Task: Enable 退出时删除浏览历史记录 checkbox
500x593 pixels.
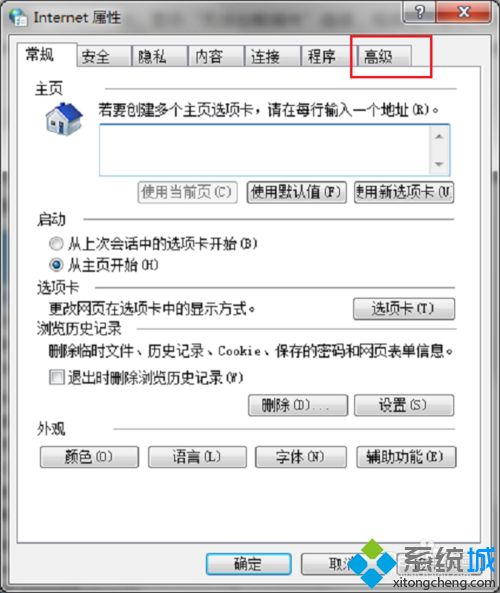Action: (x=57, y=377)
